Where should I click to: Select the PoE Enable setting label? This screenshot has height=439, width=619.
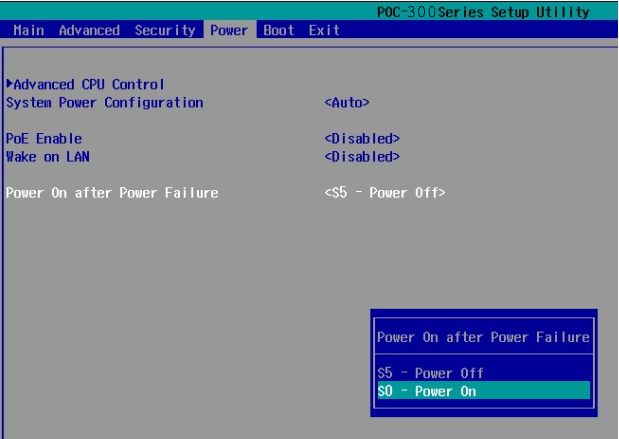(44, 138)
